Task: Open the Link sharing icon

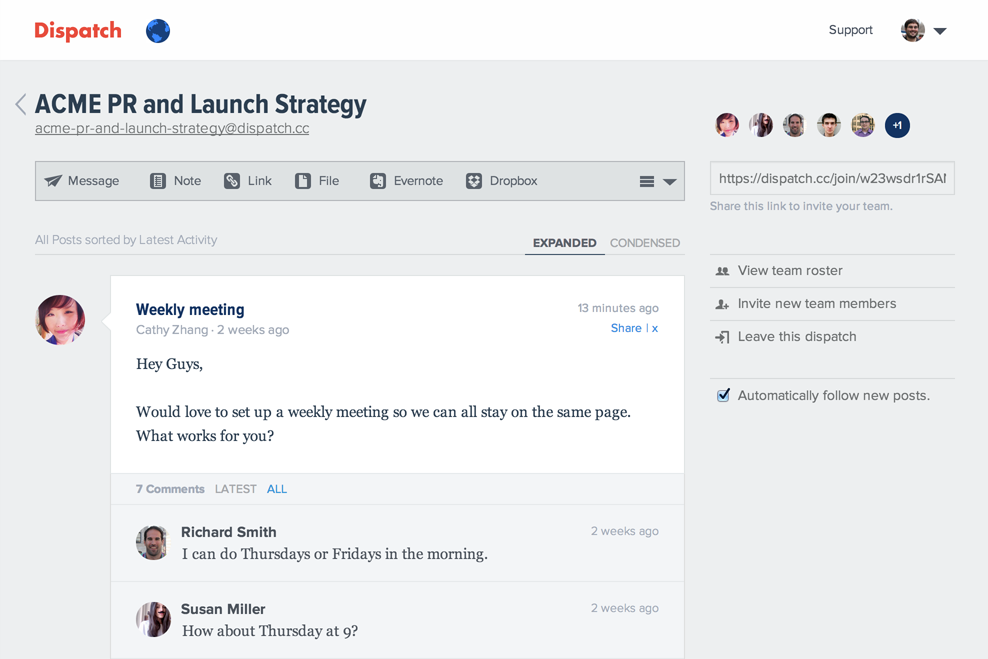Action: click(x=231, y=180)
